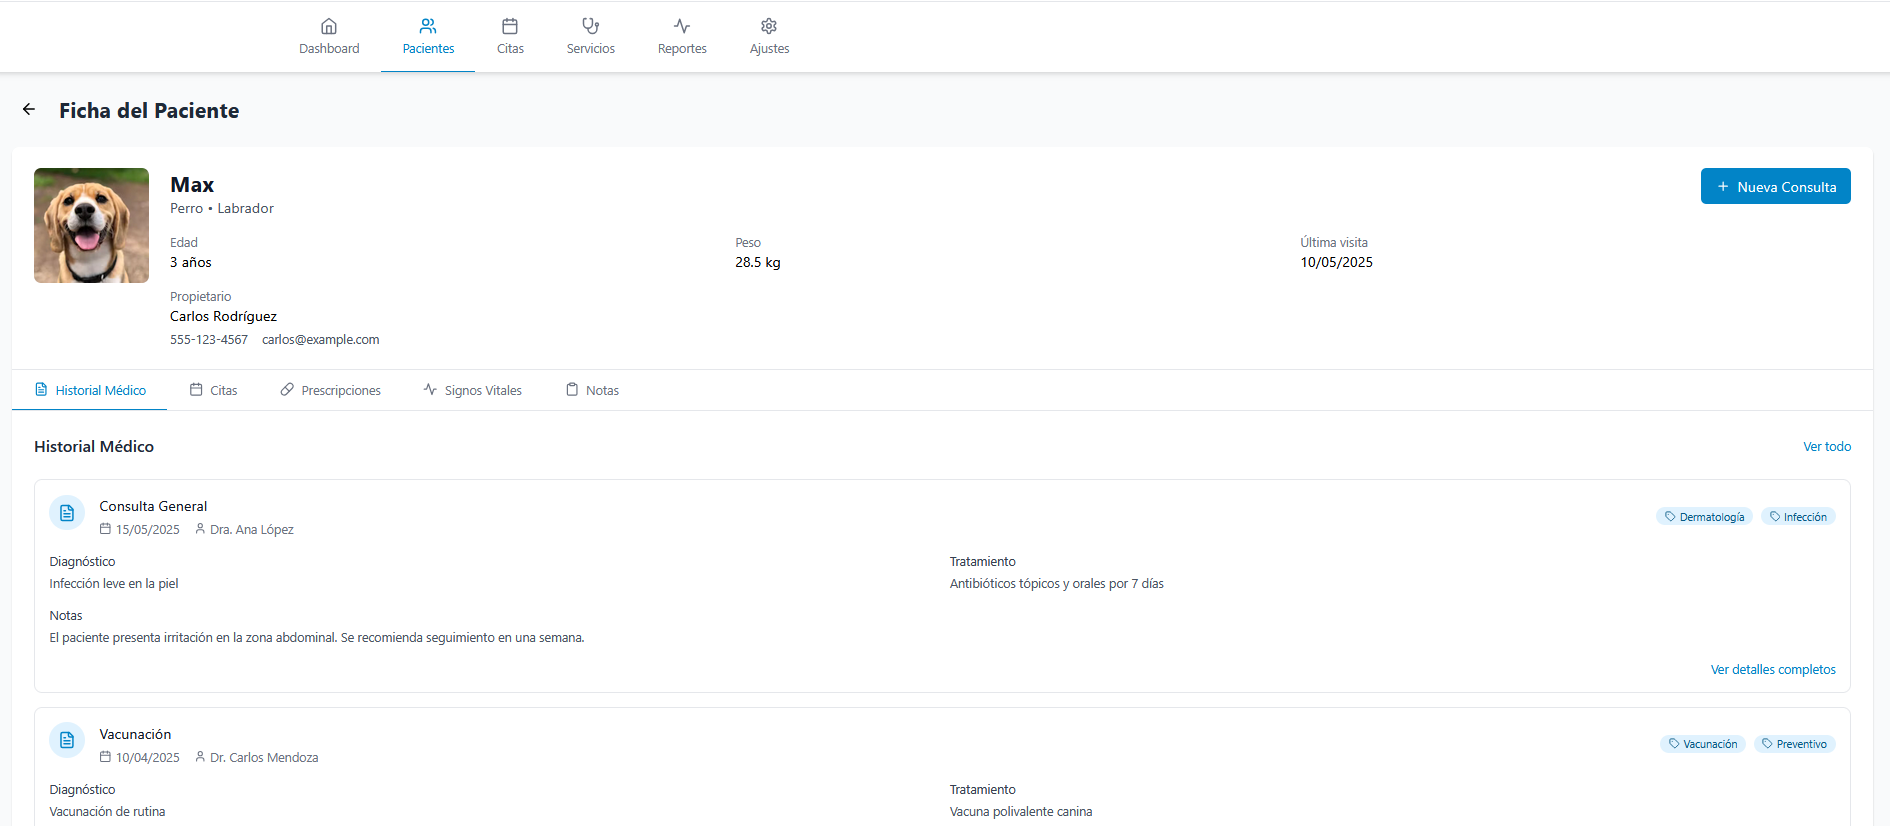
Task: Click the Consulta General record title
Action: point(153,506)
